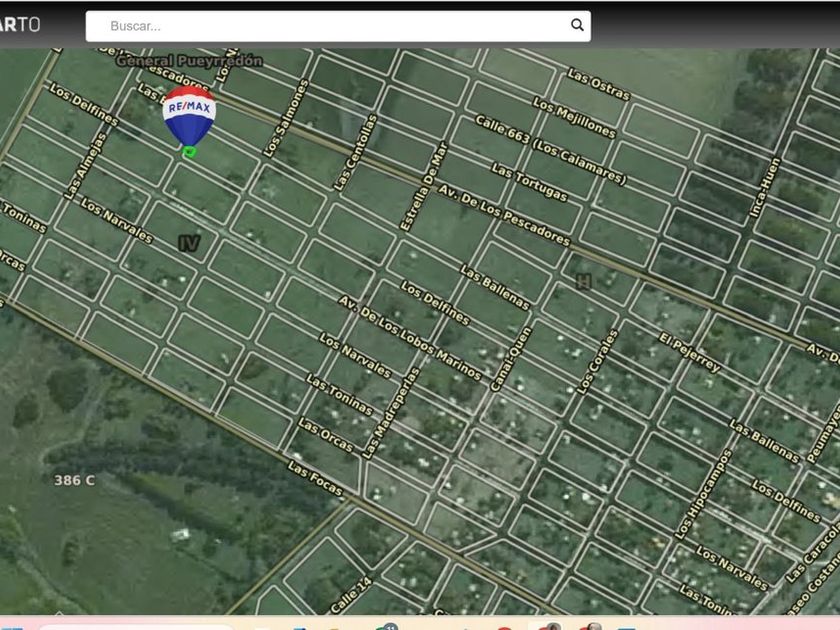This screenshot has width=840, height=630.
Task: Click the IV section label on map
Action: 189,243
